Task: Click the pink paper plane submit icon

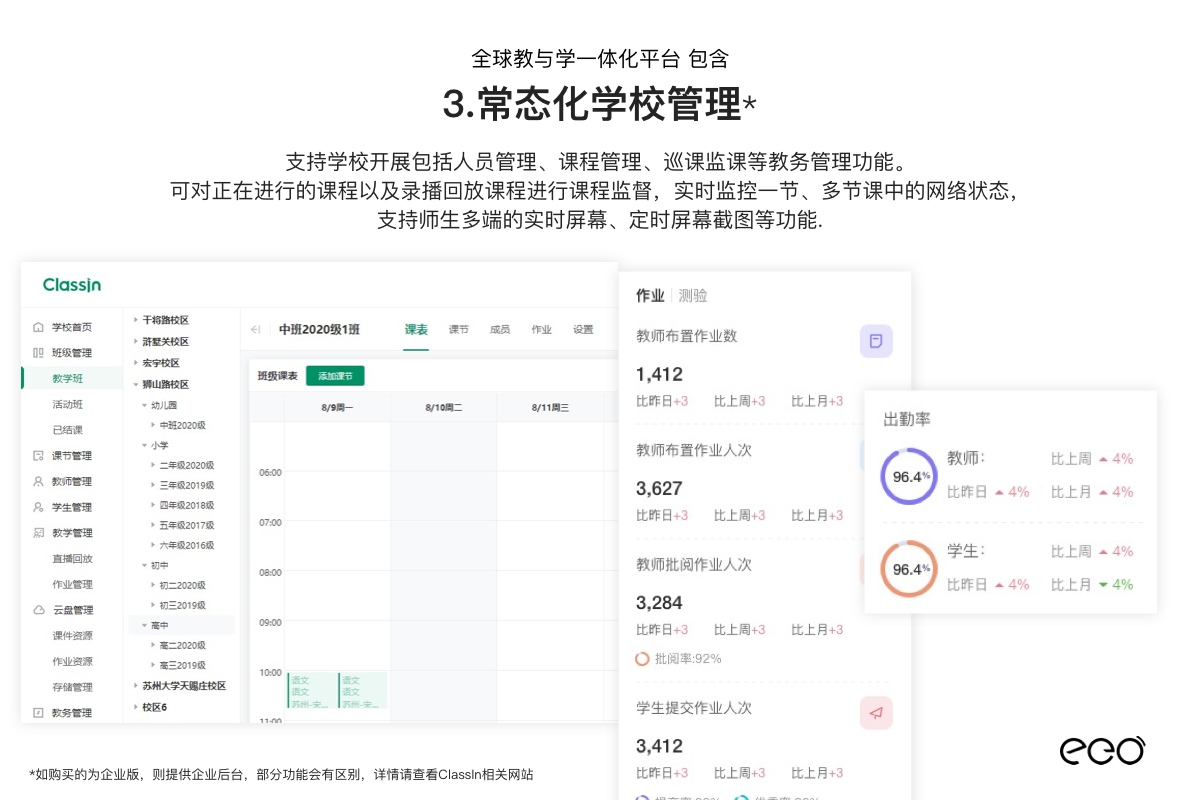Action: click(876, 713)
